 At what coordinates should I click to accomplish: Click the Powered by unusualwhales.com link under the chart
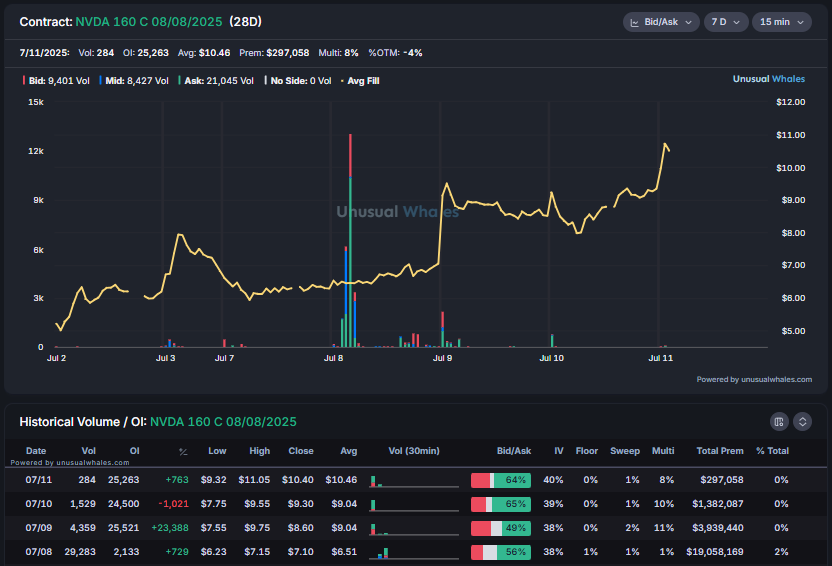pos(754,379)
